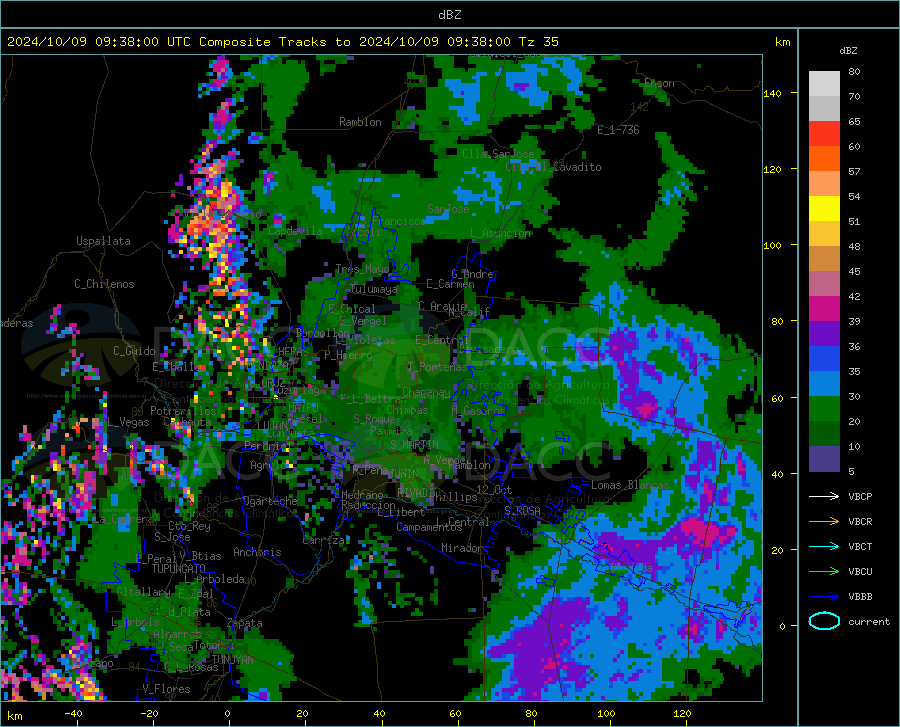Click the 'Lomas_Blancas' place label
Image resolution: width=900 pixels, height=727 pixels.
tap(630, 485)
